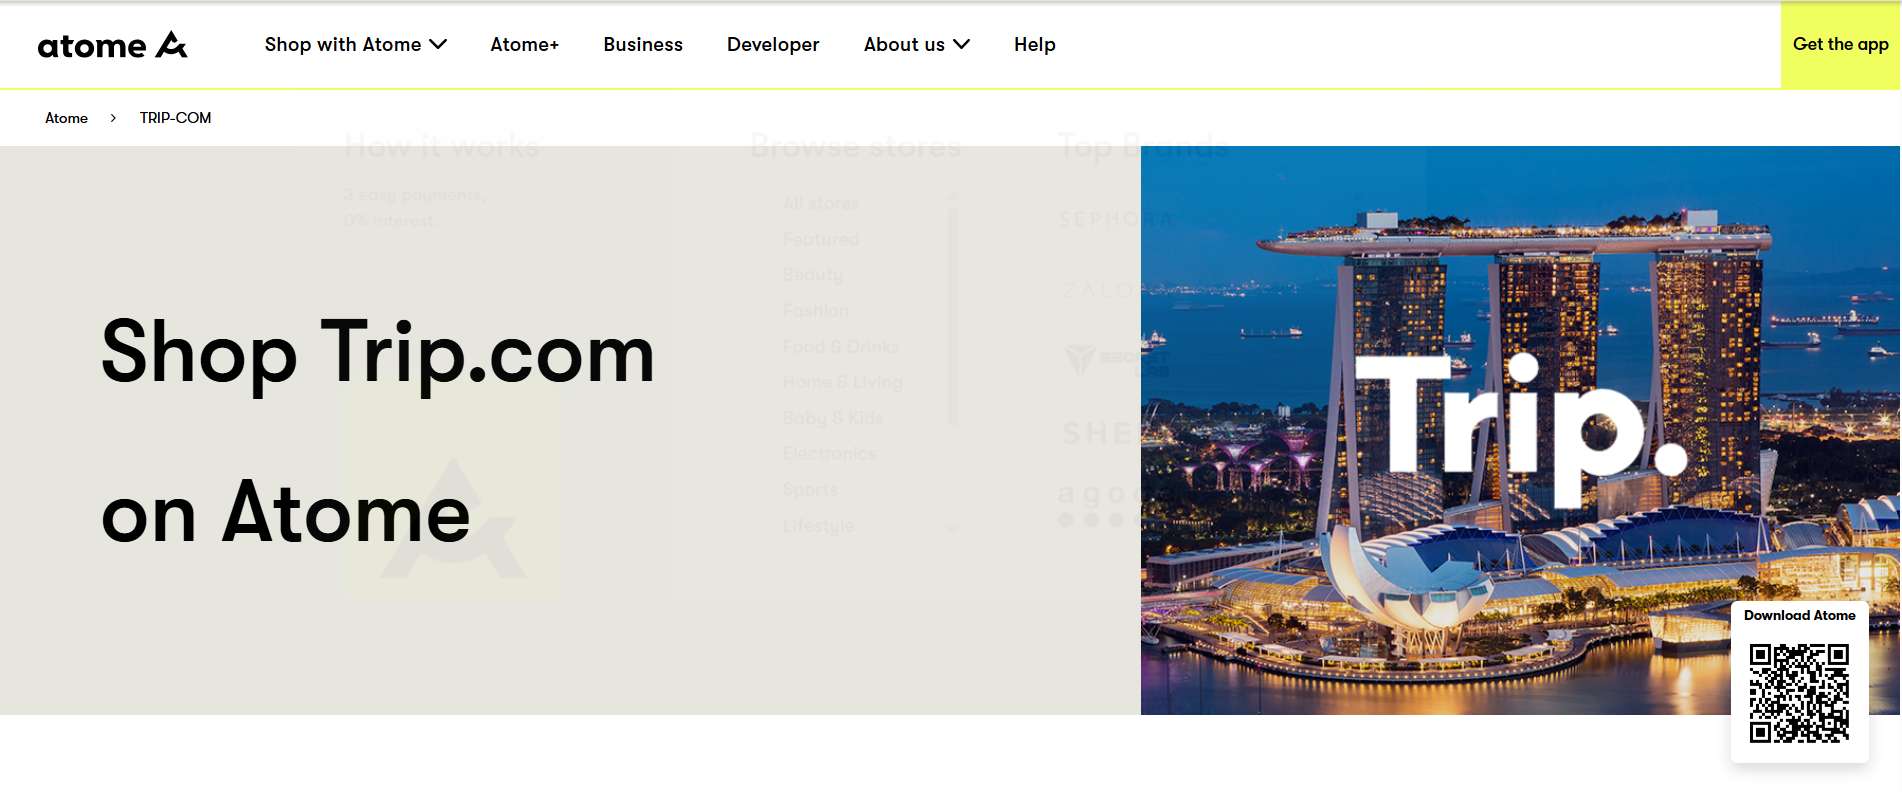
Task: Expand the About us menu chevron
Action: (962, 45)
